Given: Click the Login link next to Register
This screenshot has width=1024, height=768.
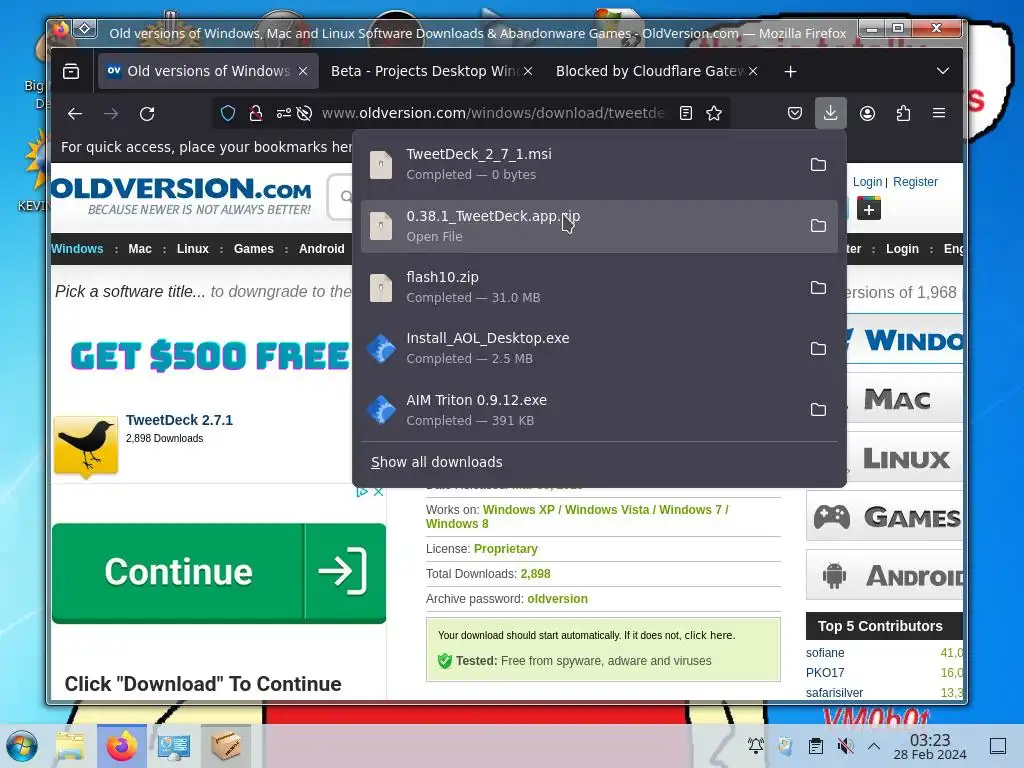Looking at the screenshot, I should [867, 182].
